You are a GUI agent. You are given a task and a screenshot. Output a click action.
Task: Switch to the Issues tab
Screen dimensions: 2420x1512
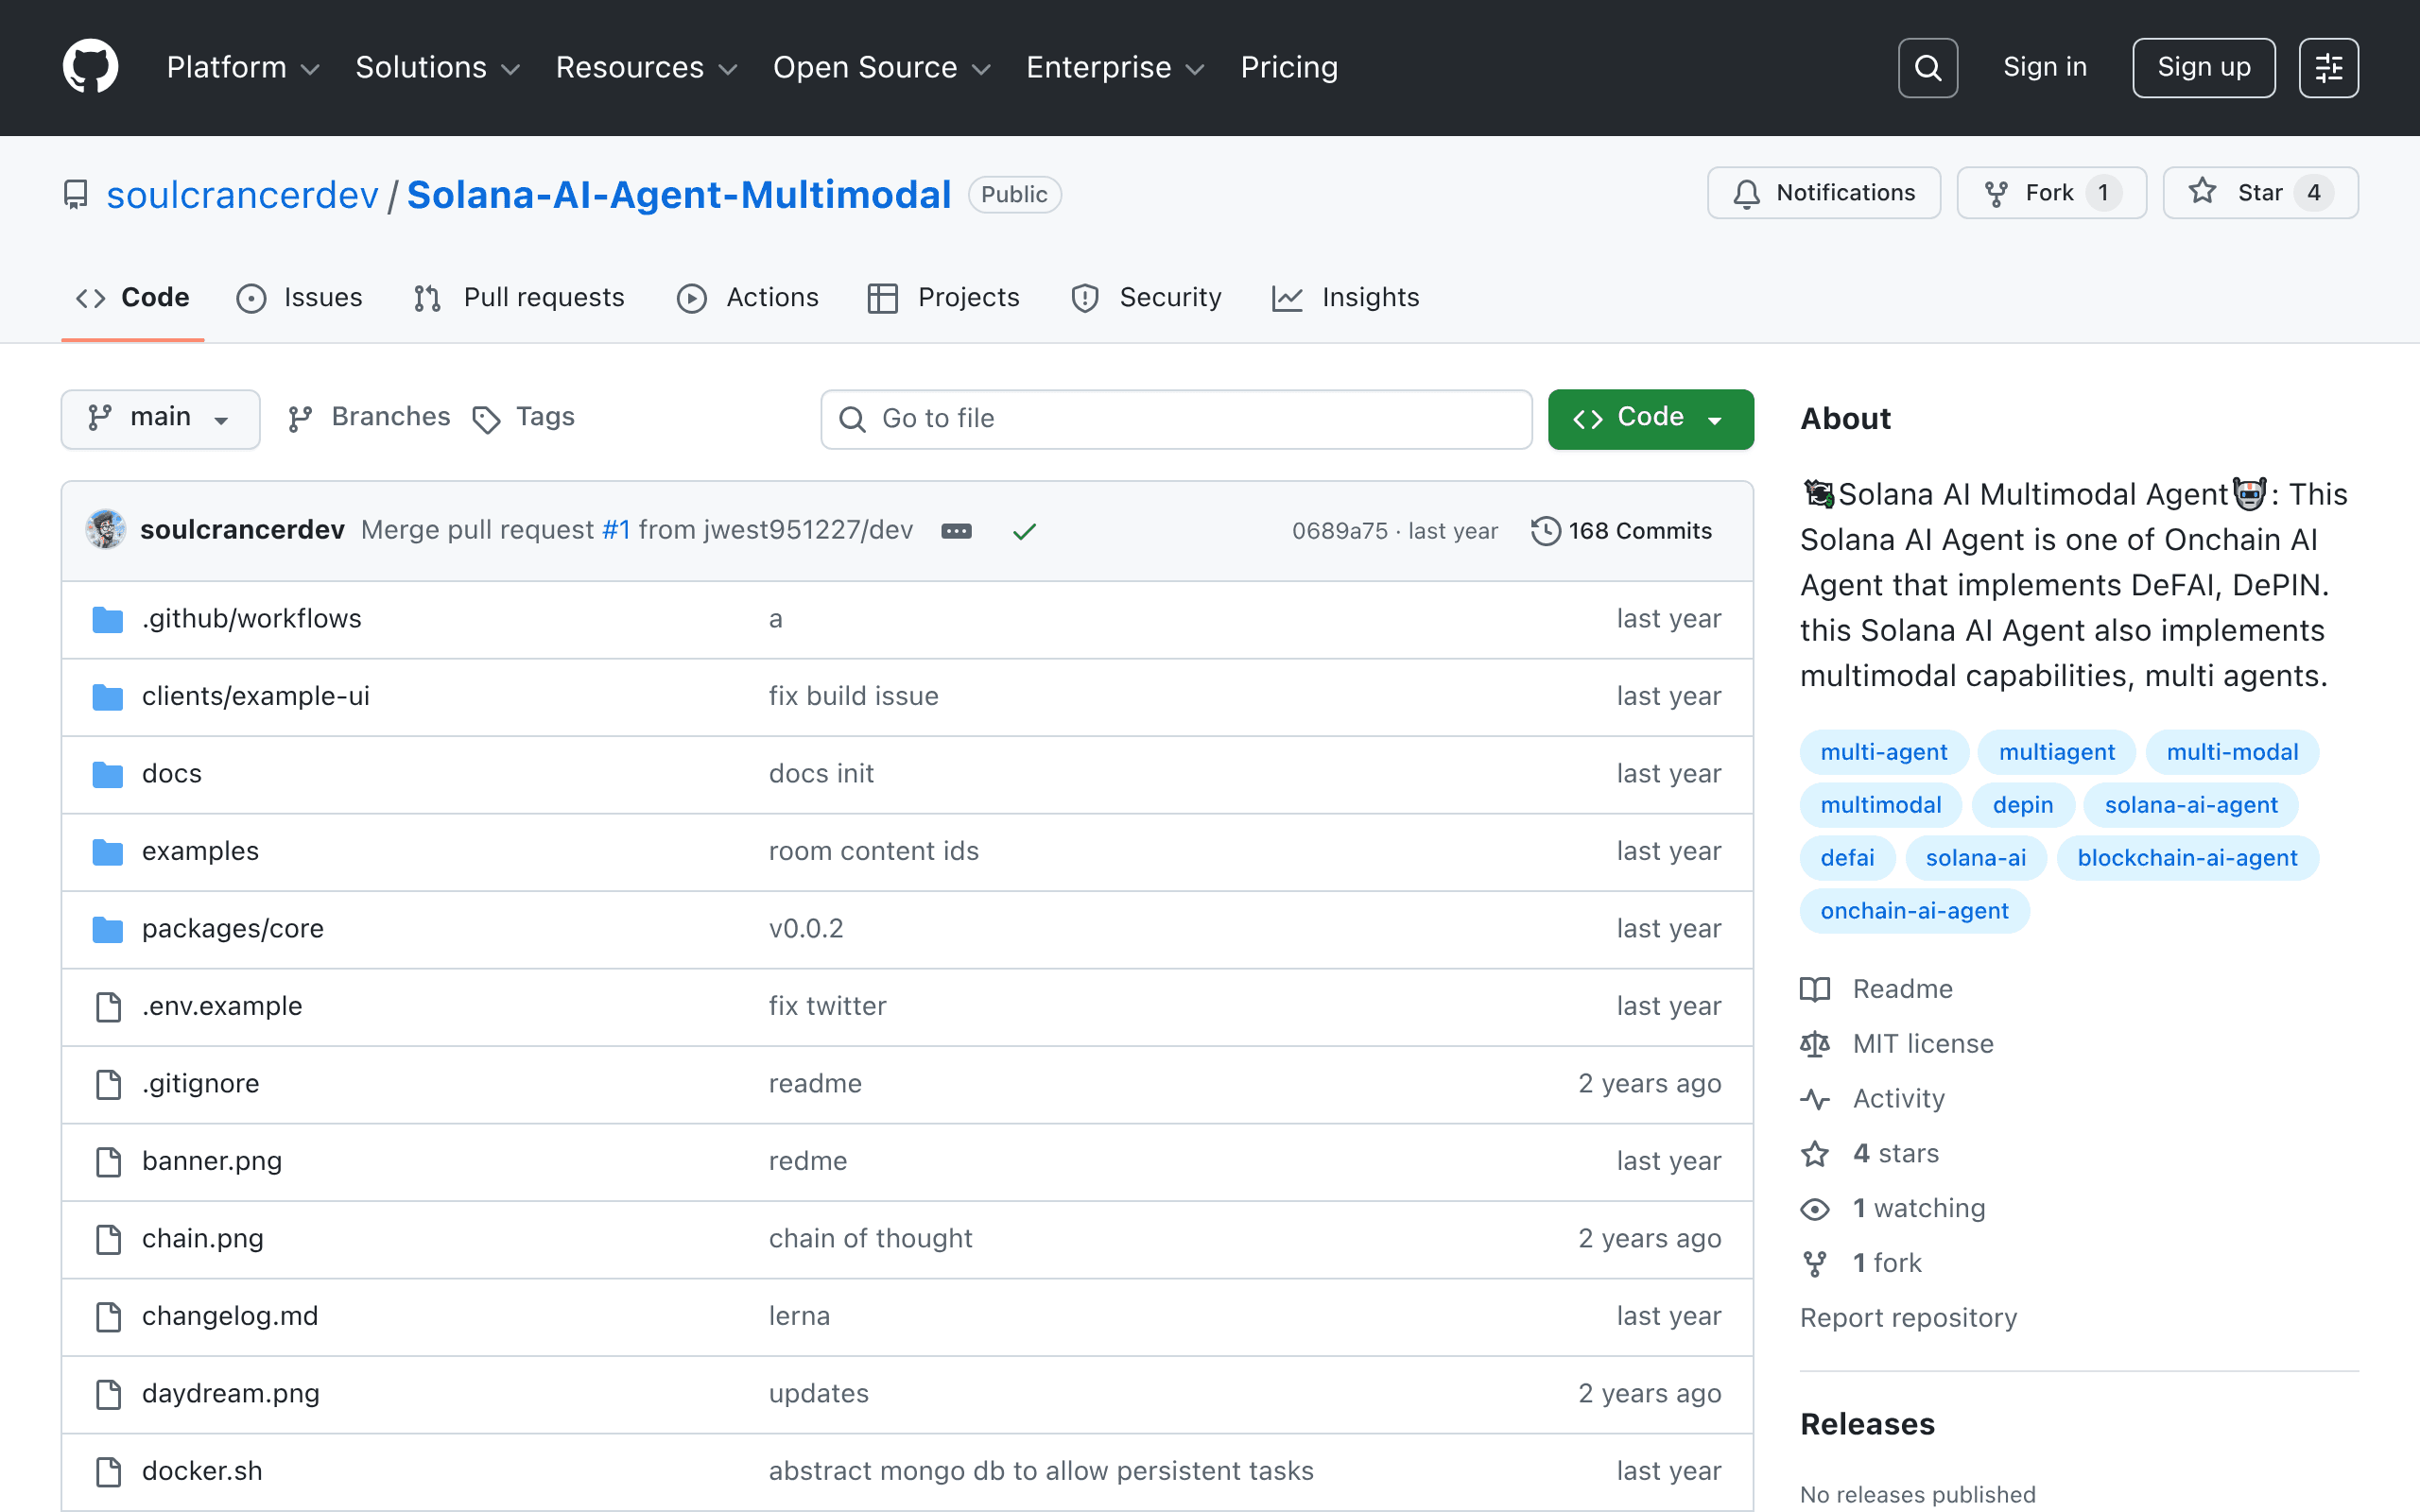point(299,298)
